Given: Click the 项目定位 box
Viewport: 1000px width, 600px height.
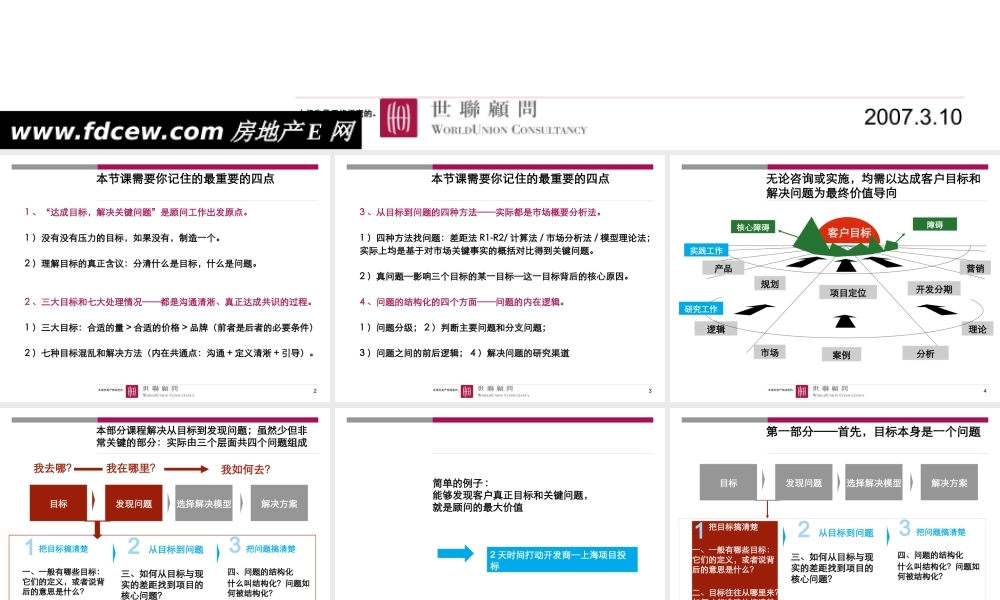Looking at the screenshot, I should 848,293.
